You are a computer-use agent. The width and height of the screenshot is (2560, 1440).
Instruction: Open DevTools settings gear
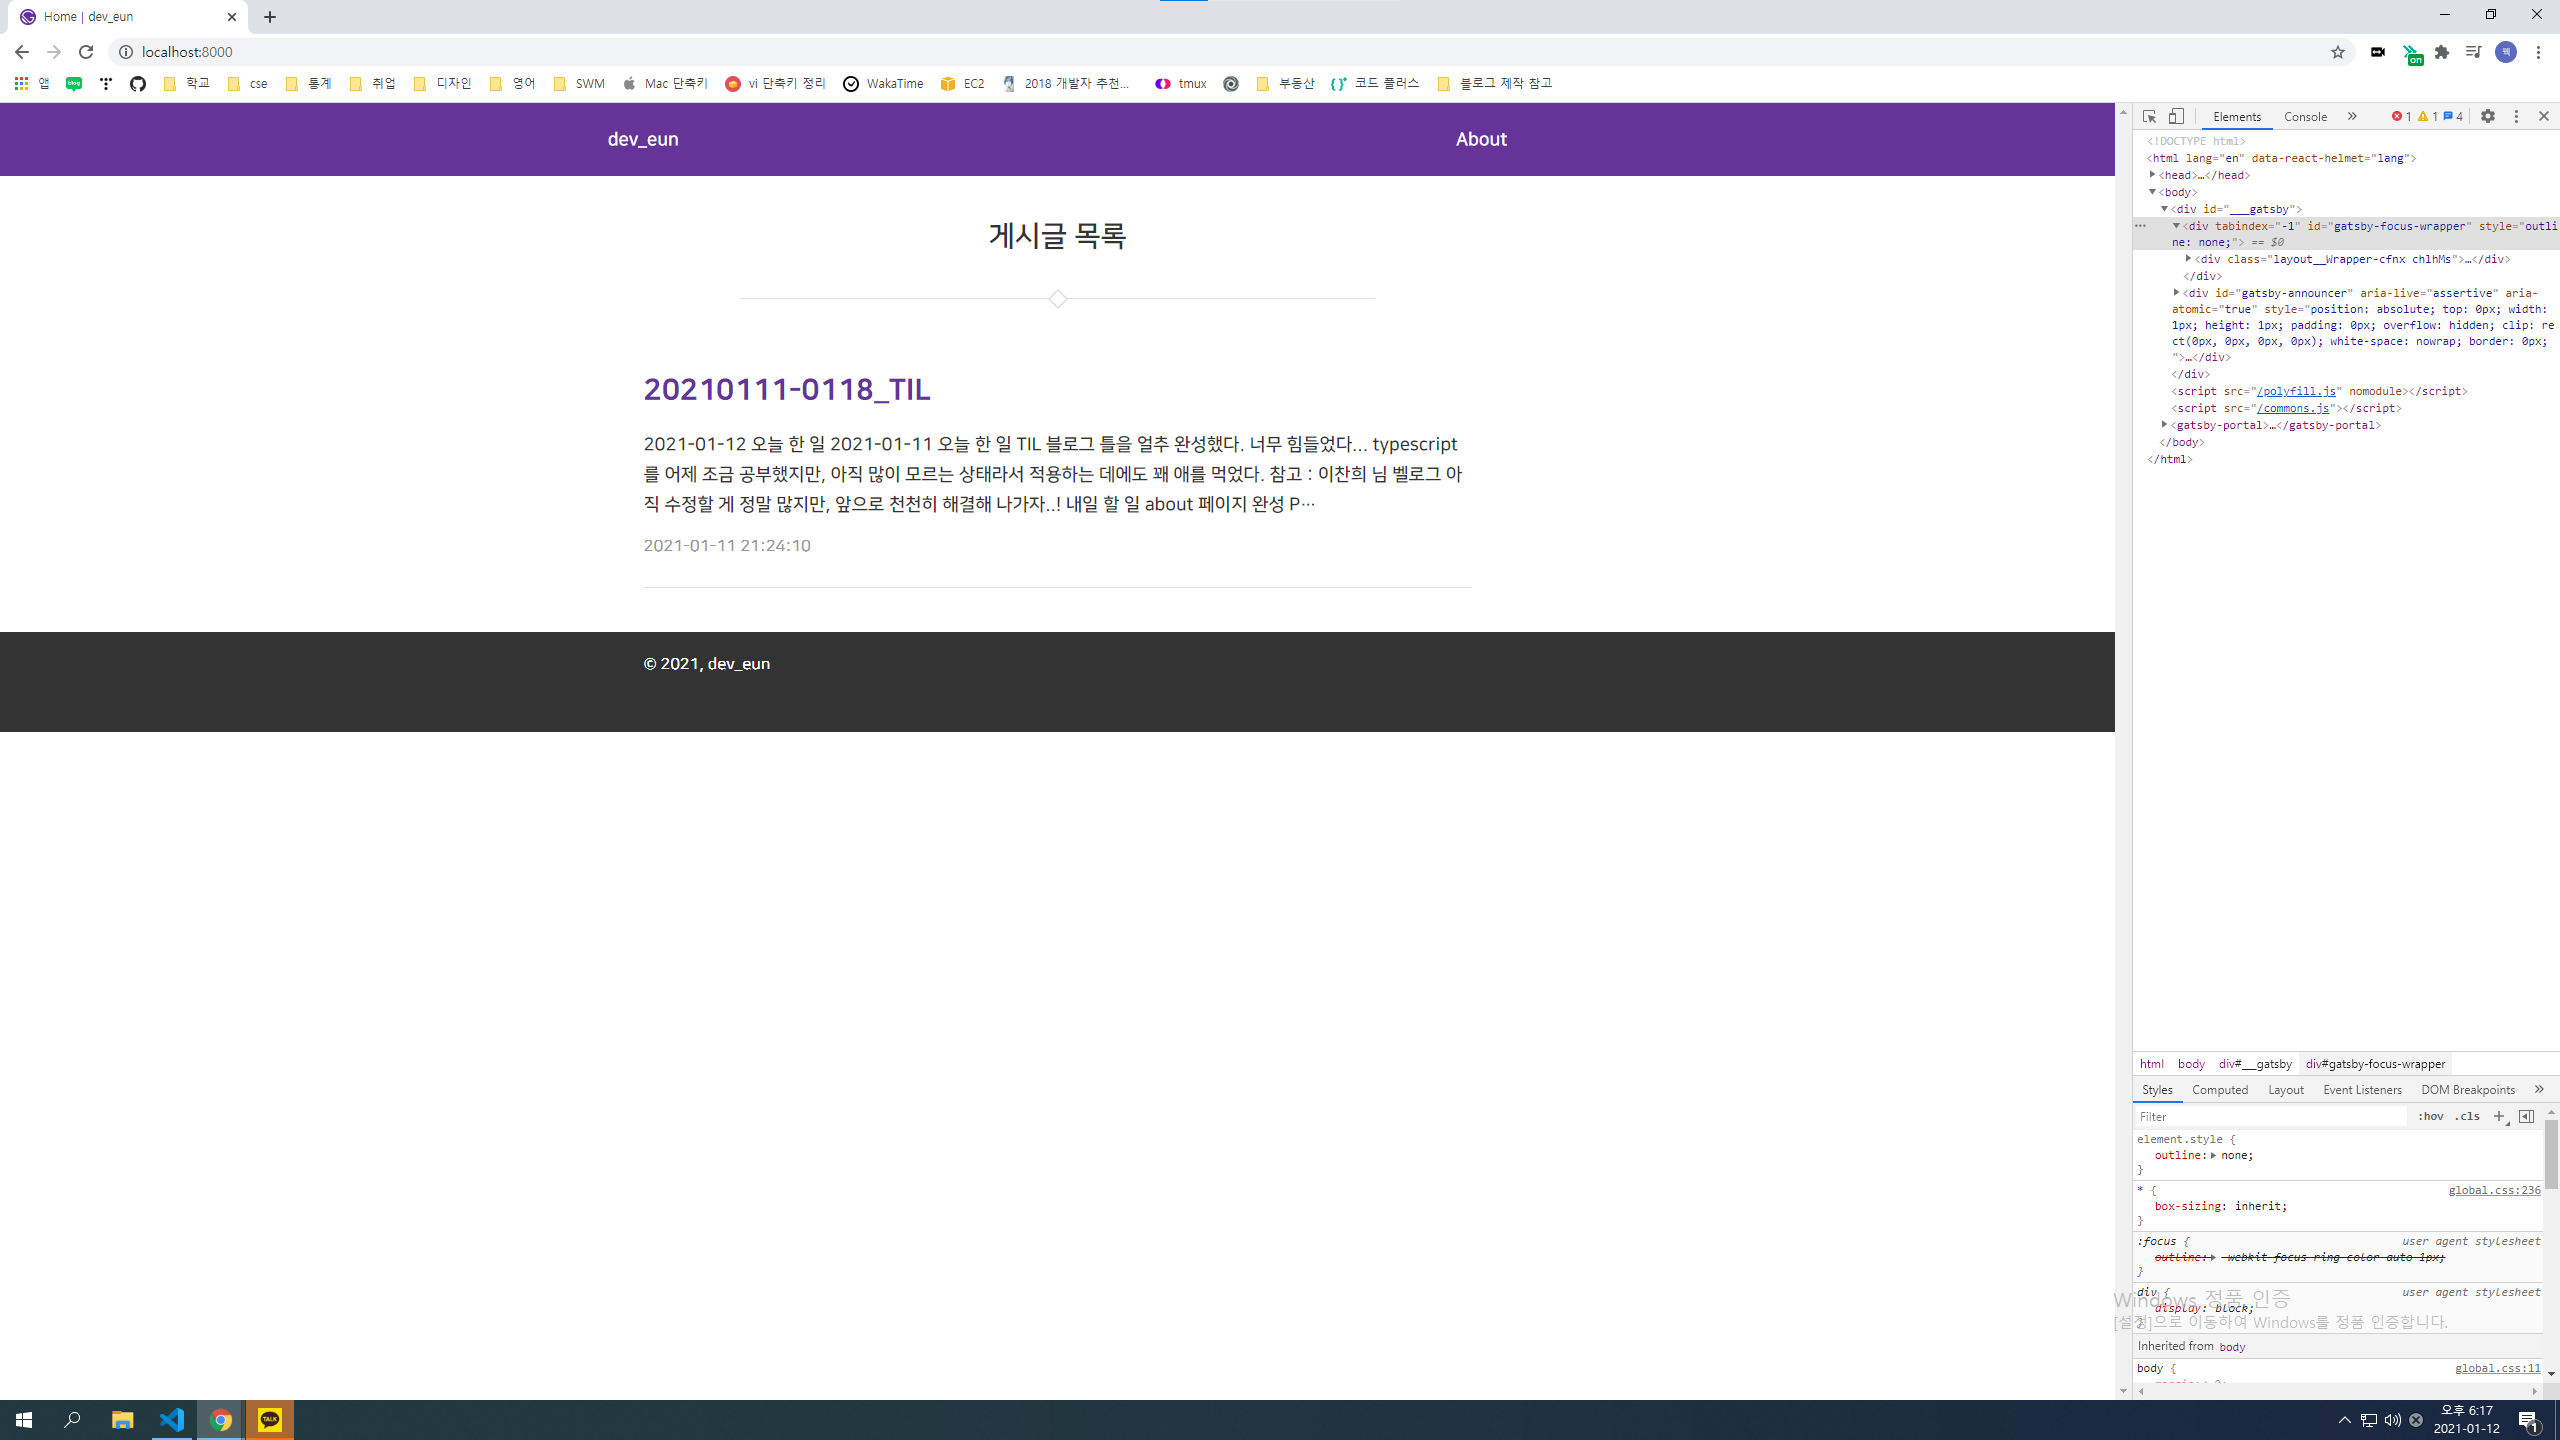coord(2488,117)
